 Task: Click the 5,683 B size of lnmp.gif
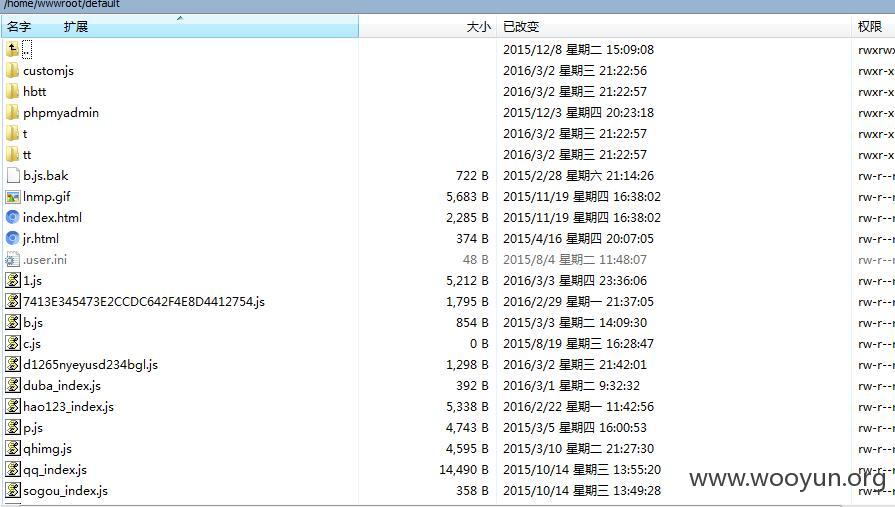pyautogui.click(x=467, y=196)
